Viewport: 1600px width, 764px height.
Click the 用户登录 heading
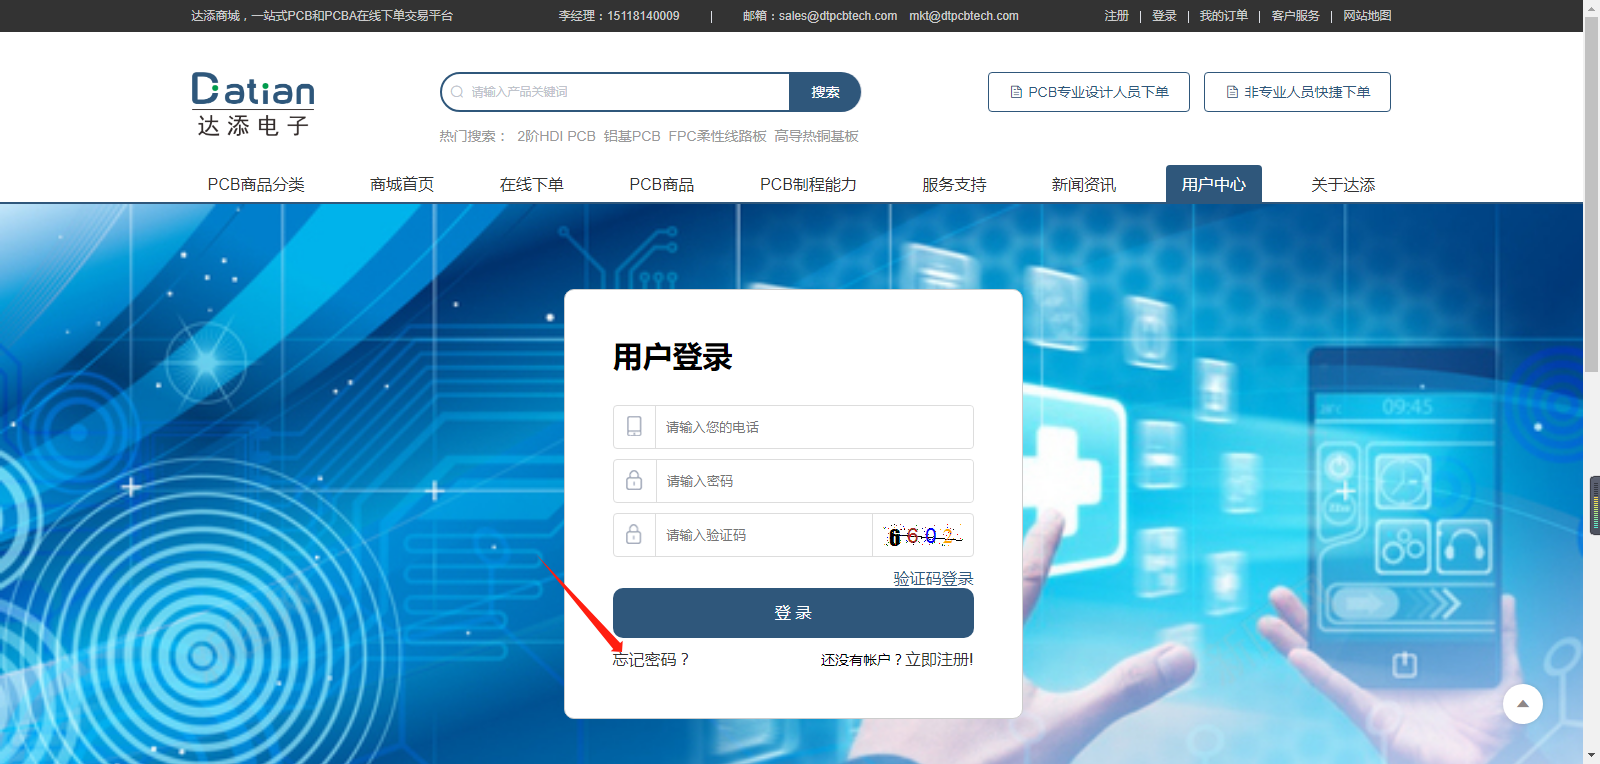click(673, 357)
